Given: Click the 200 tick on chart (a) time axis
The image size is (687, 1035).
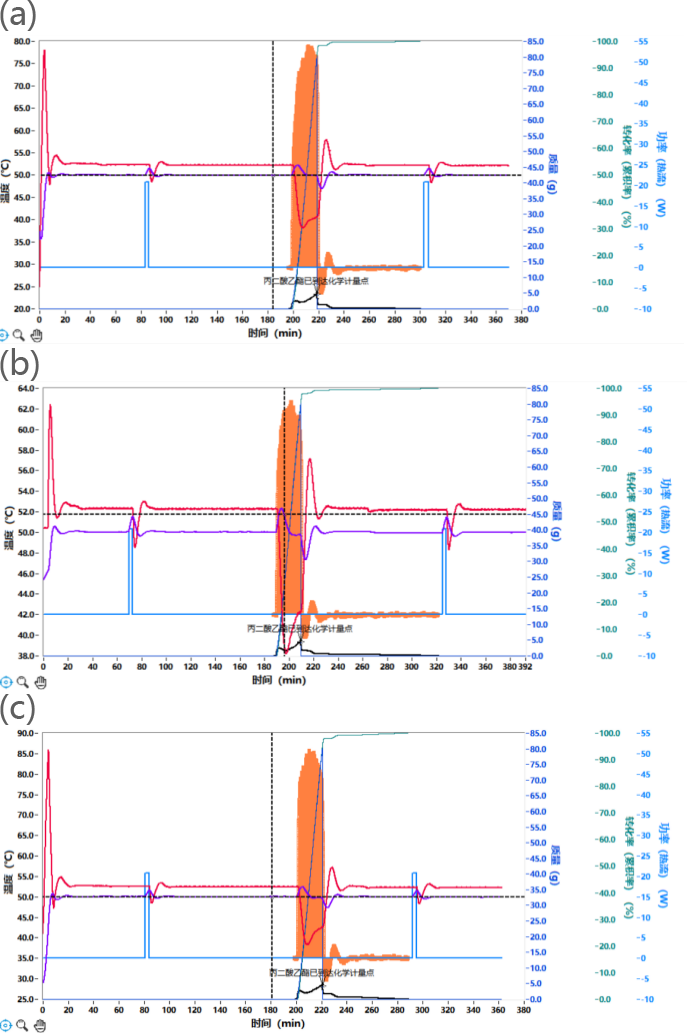Looking at the screenshot, I should pos(293,319).
